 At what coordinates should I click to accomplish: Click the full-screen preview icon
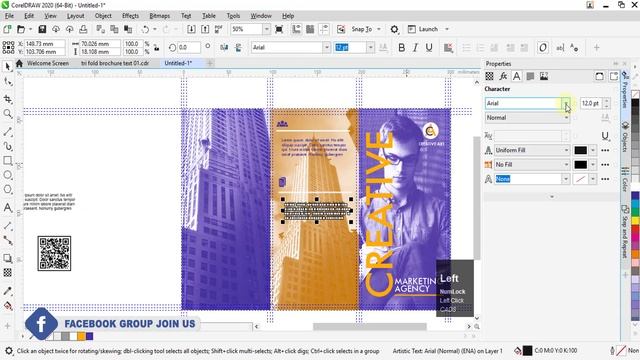click(279, 29)
